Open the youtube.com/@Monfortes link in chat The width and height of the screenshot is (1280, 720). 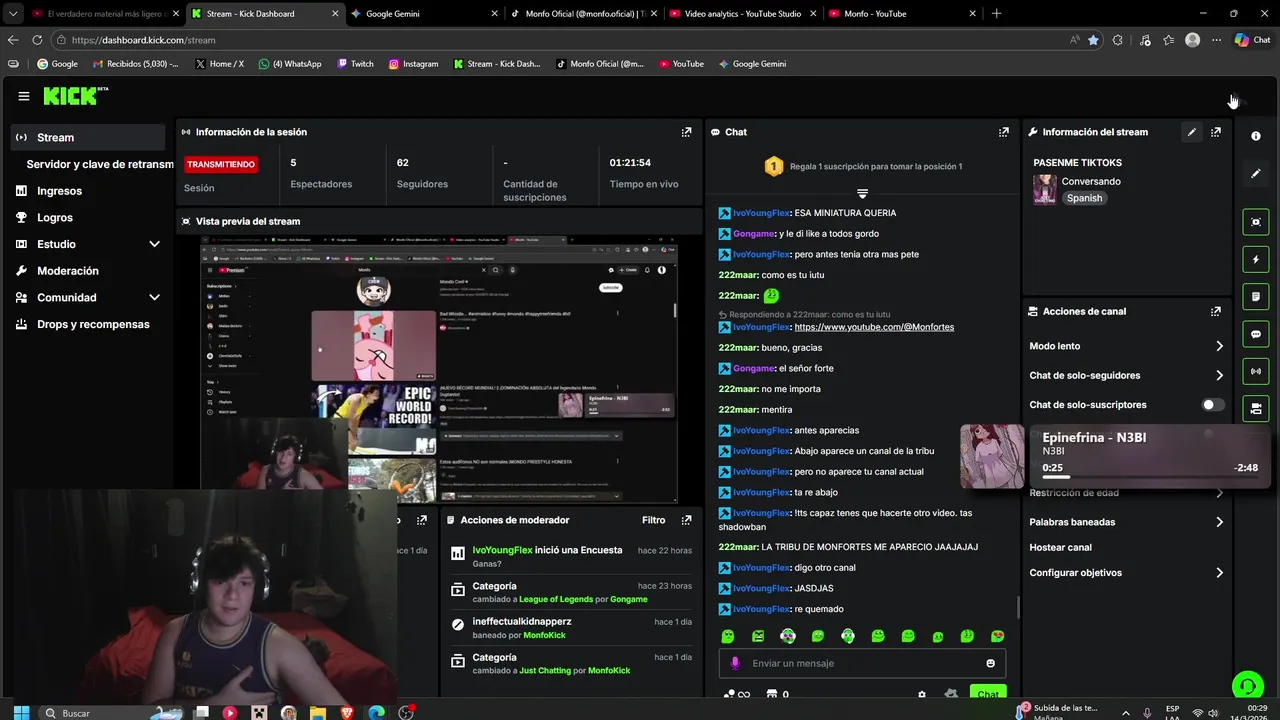coord(874,327)
